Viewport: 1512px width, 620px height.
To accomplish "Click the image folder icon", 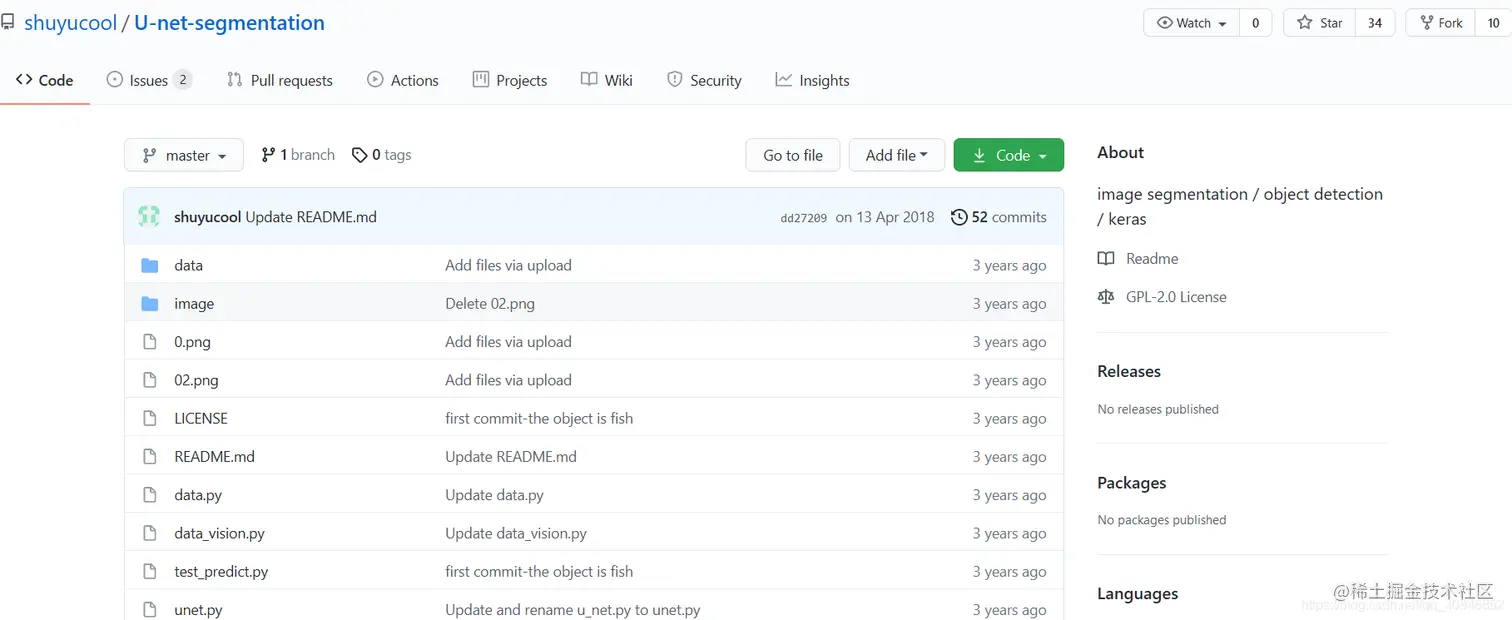I will point(150,303).
